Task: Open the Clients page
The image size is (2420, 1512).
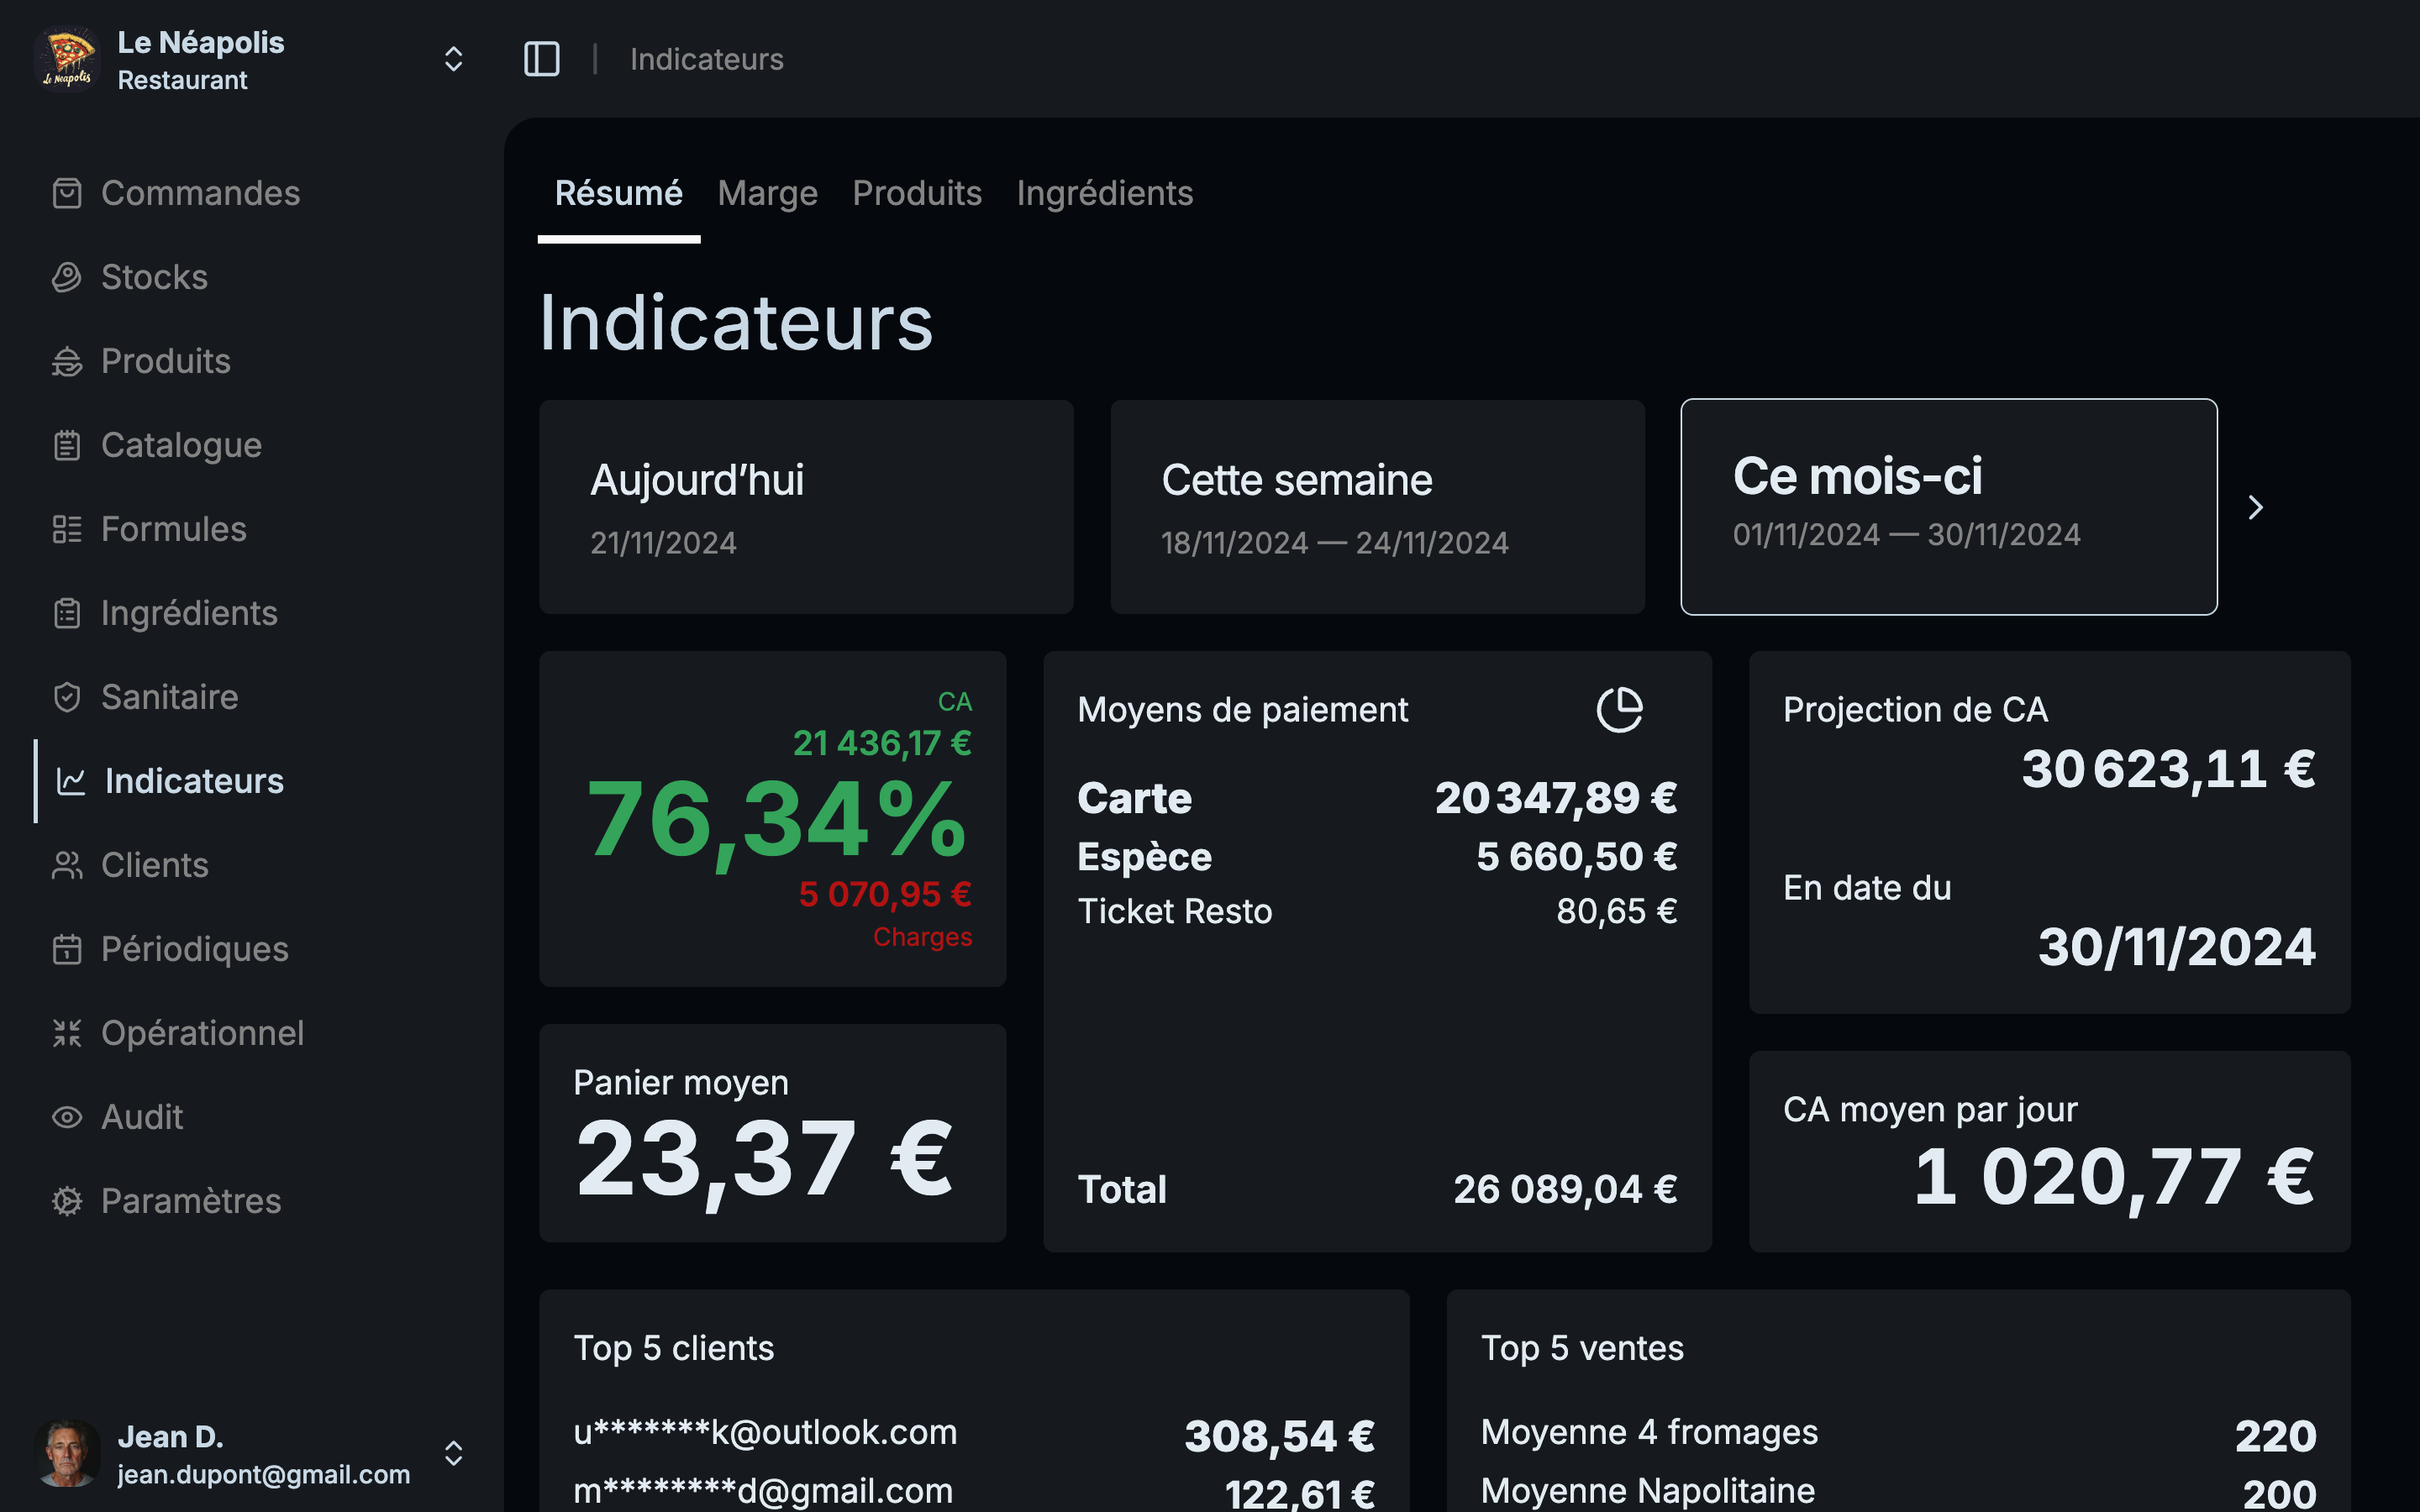Action: [x=154, y=865]
